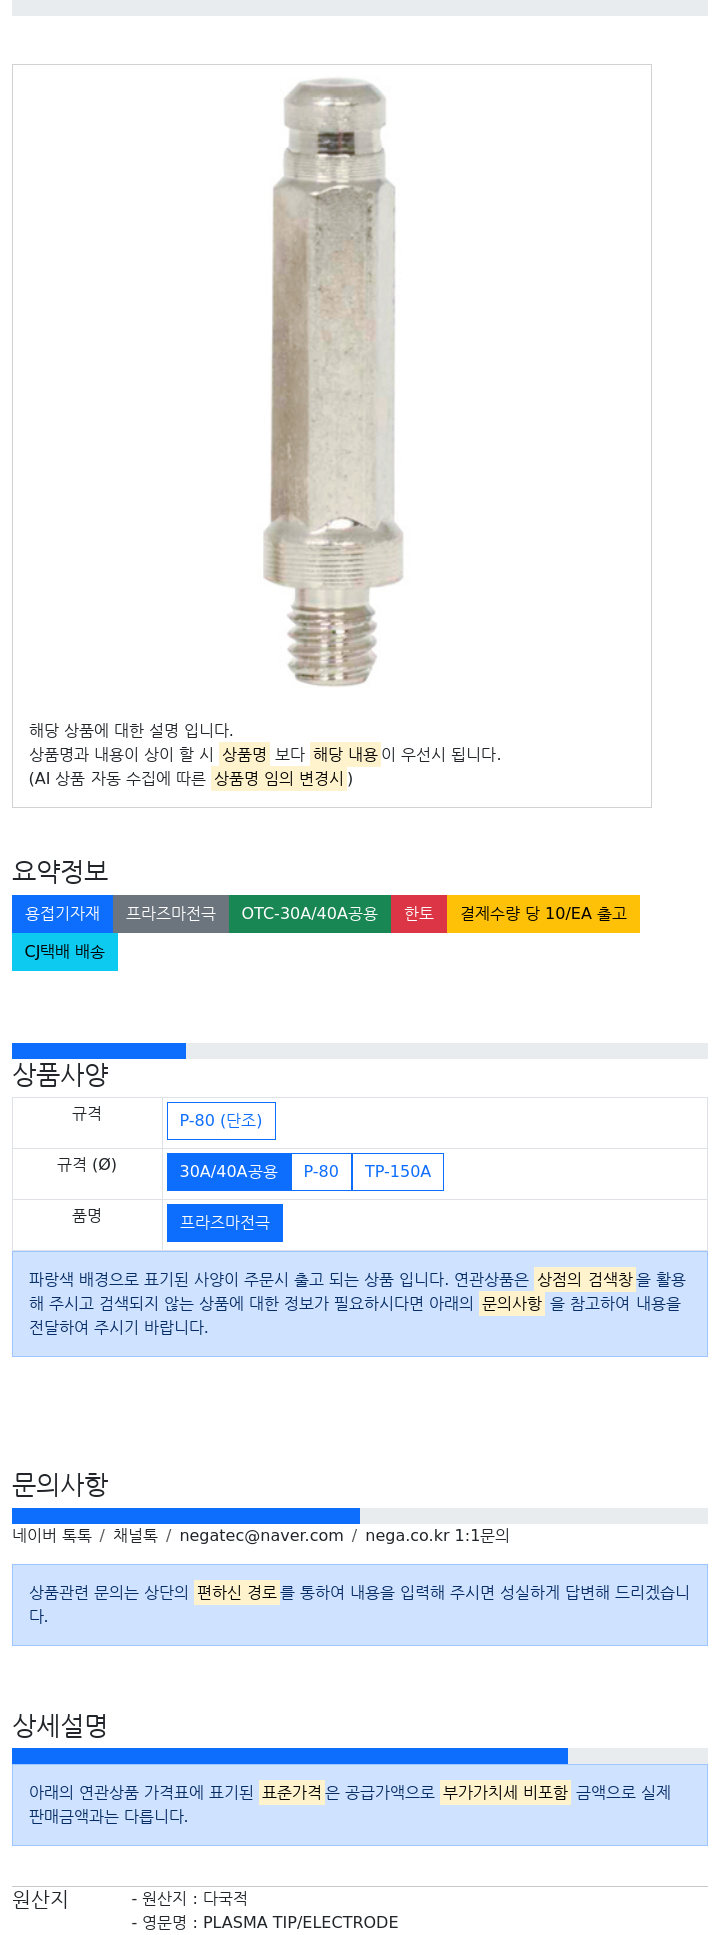This screenshot has width=720, height=1935.
Task: Click the highlighted 상점의 검색창 text
Action: click(x=585, y=1280)
